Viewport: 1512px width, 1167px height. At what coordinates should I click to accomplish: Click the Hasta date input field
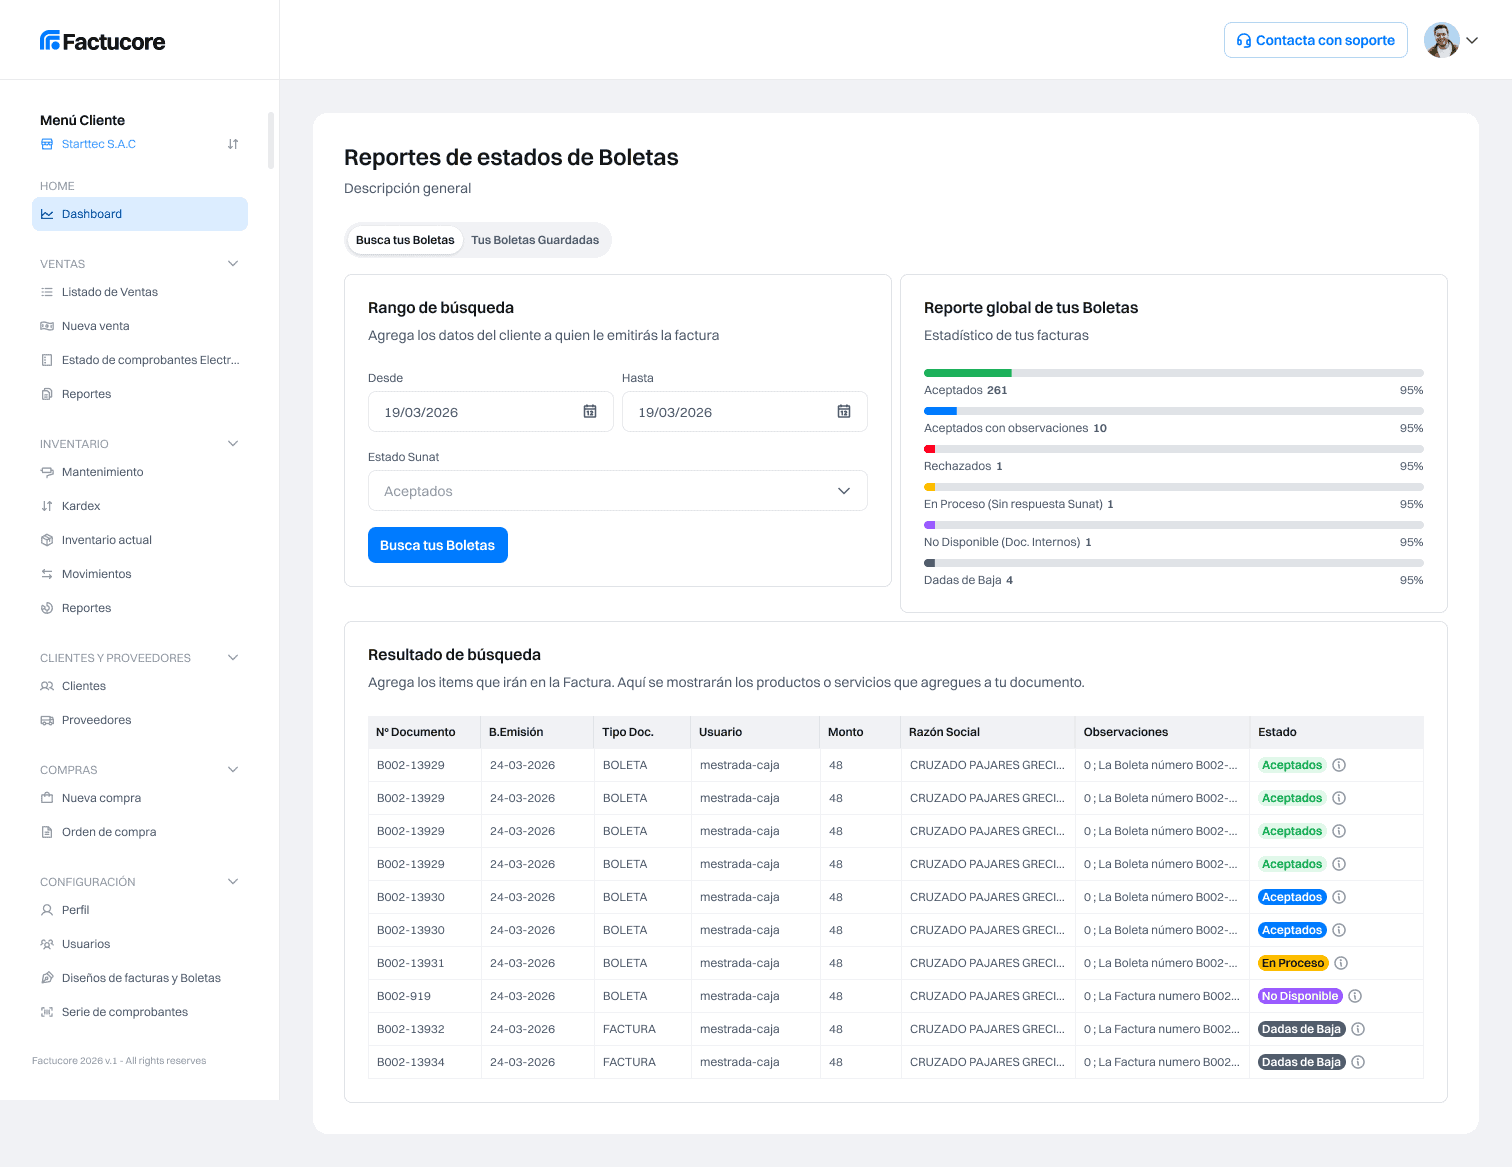point(745,411)
